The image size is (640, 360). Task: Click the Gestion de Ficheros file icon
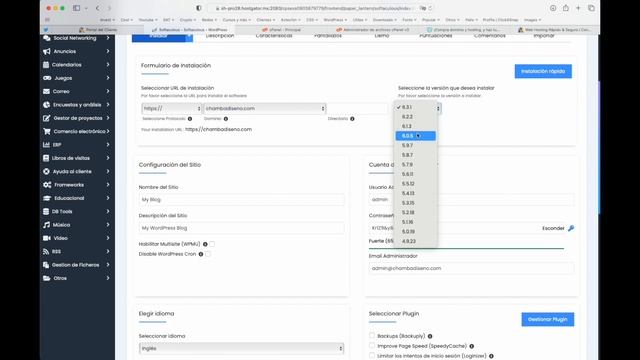[46, 265]
